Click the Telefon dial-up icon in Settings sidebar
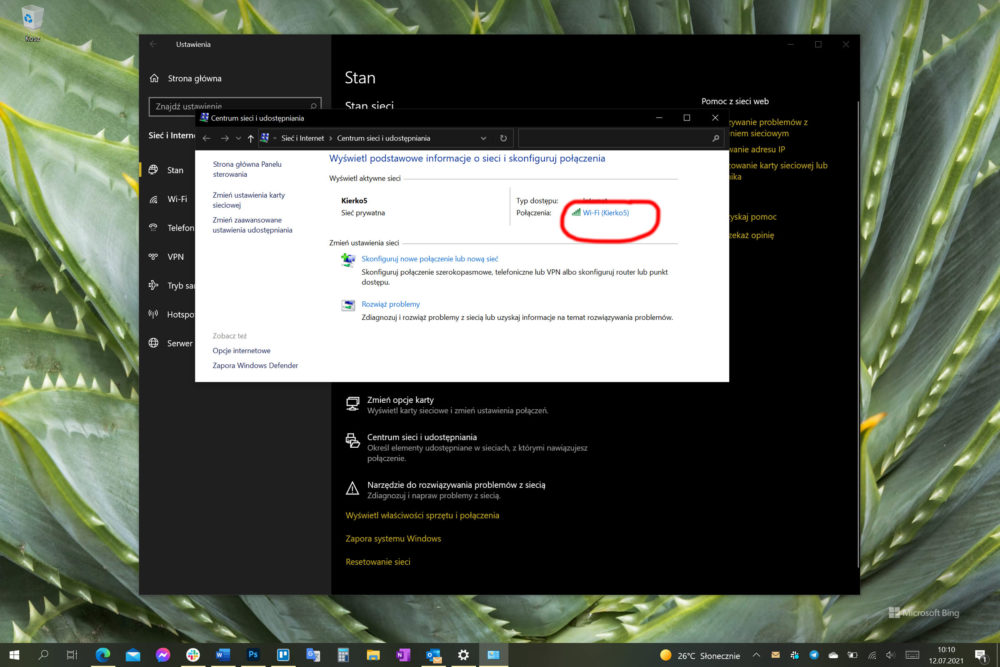Viewport: 1000px width, 667px height. (153, 228)
